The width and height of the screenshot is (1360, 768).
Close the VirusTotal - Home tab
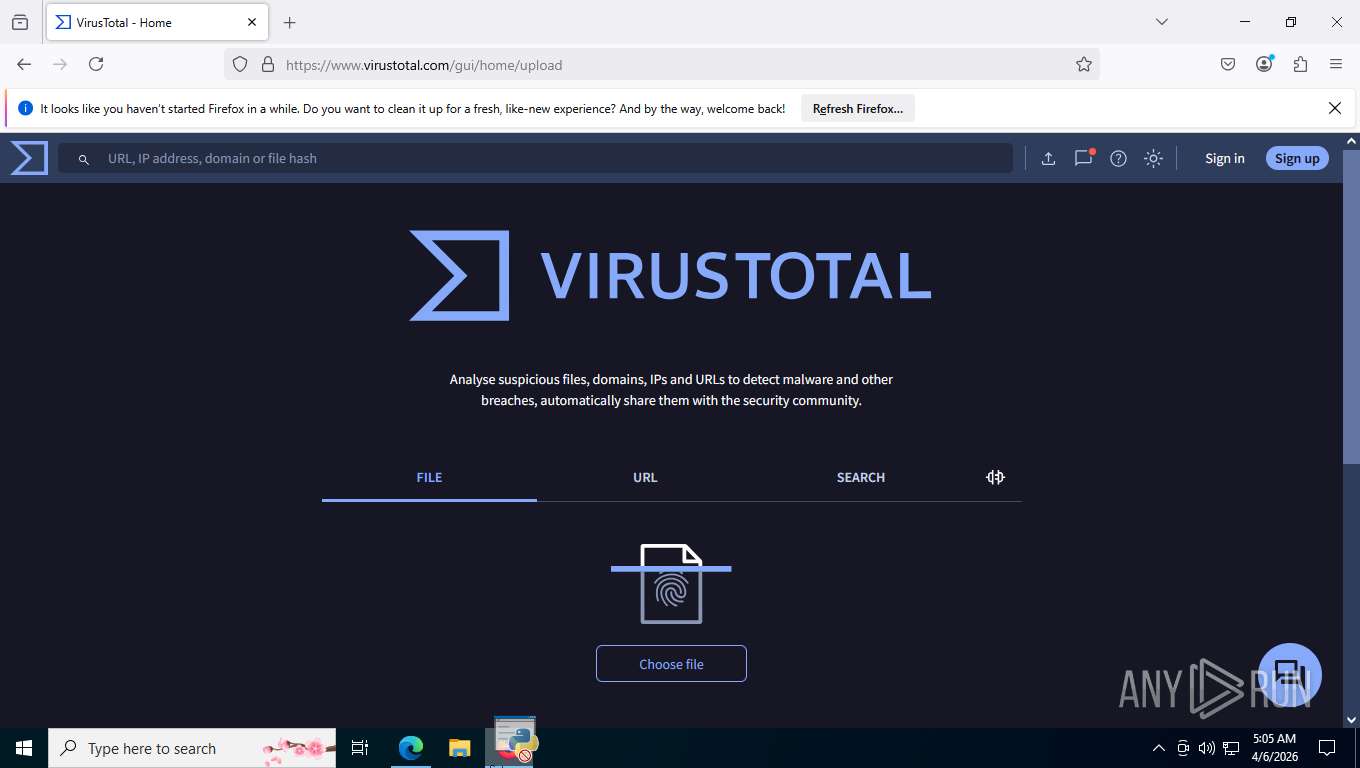252,22
